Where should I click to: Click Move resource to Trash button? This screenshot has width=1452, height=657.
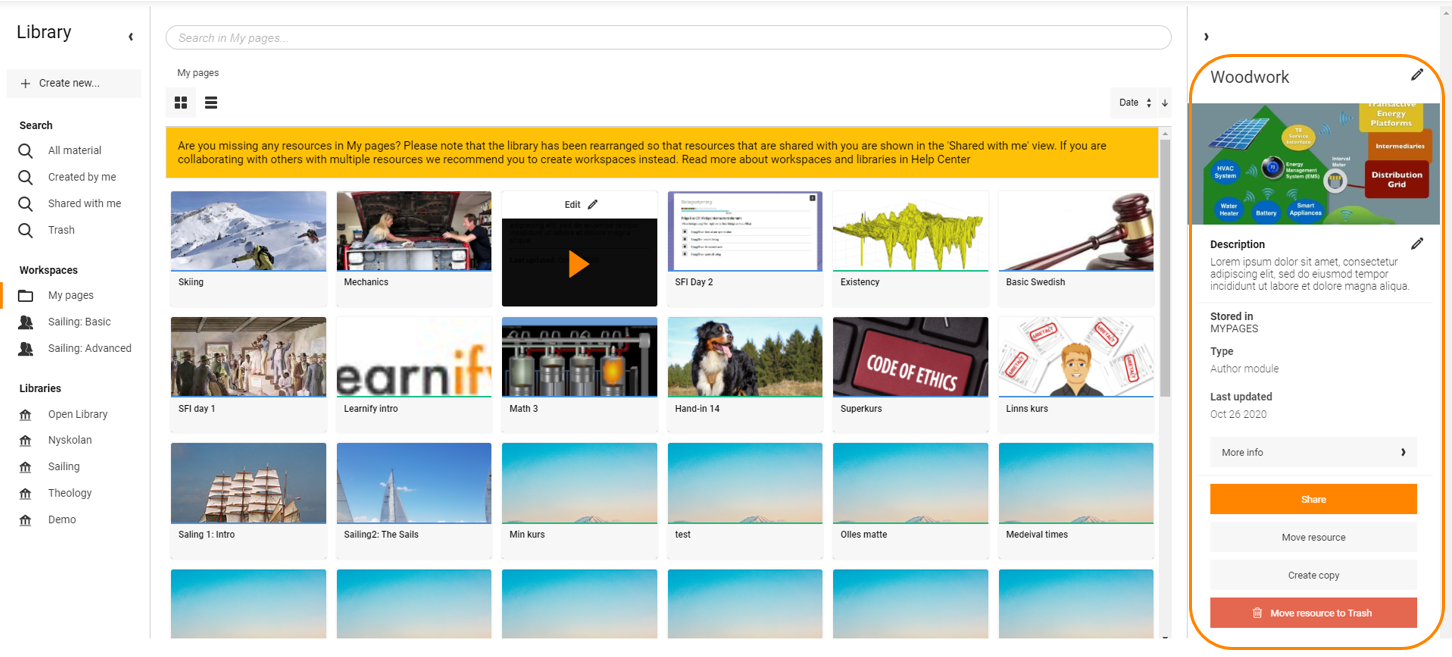pos(1313,613)
